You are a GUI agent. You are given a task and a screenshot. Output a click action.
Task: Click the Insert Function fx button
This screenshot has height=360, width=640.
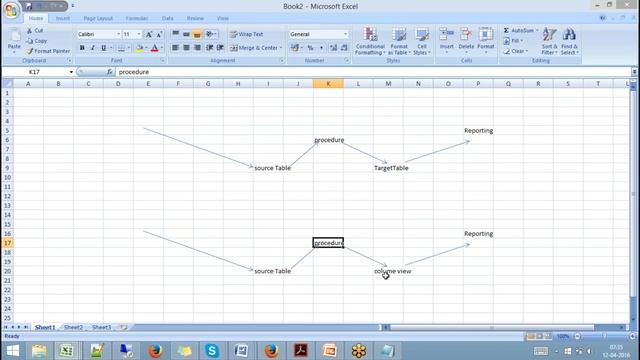109,72
